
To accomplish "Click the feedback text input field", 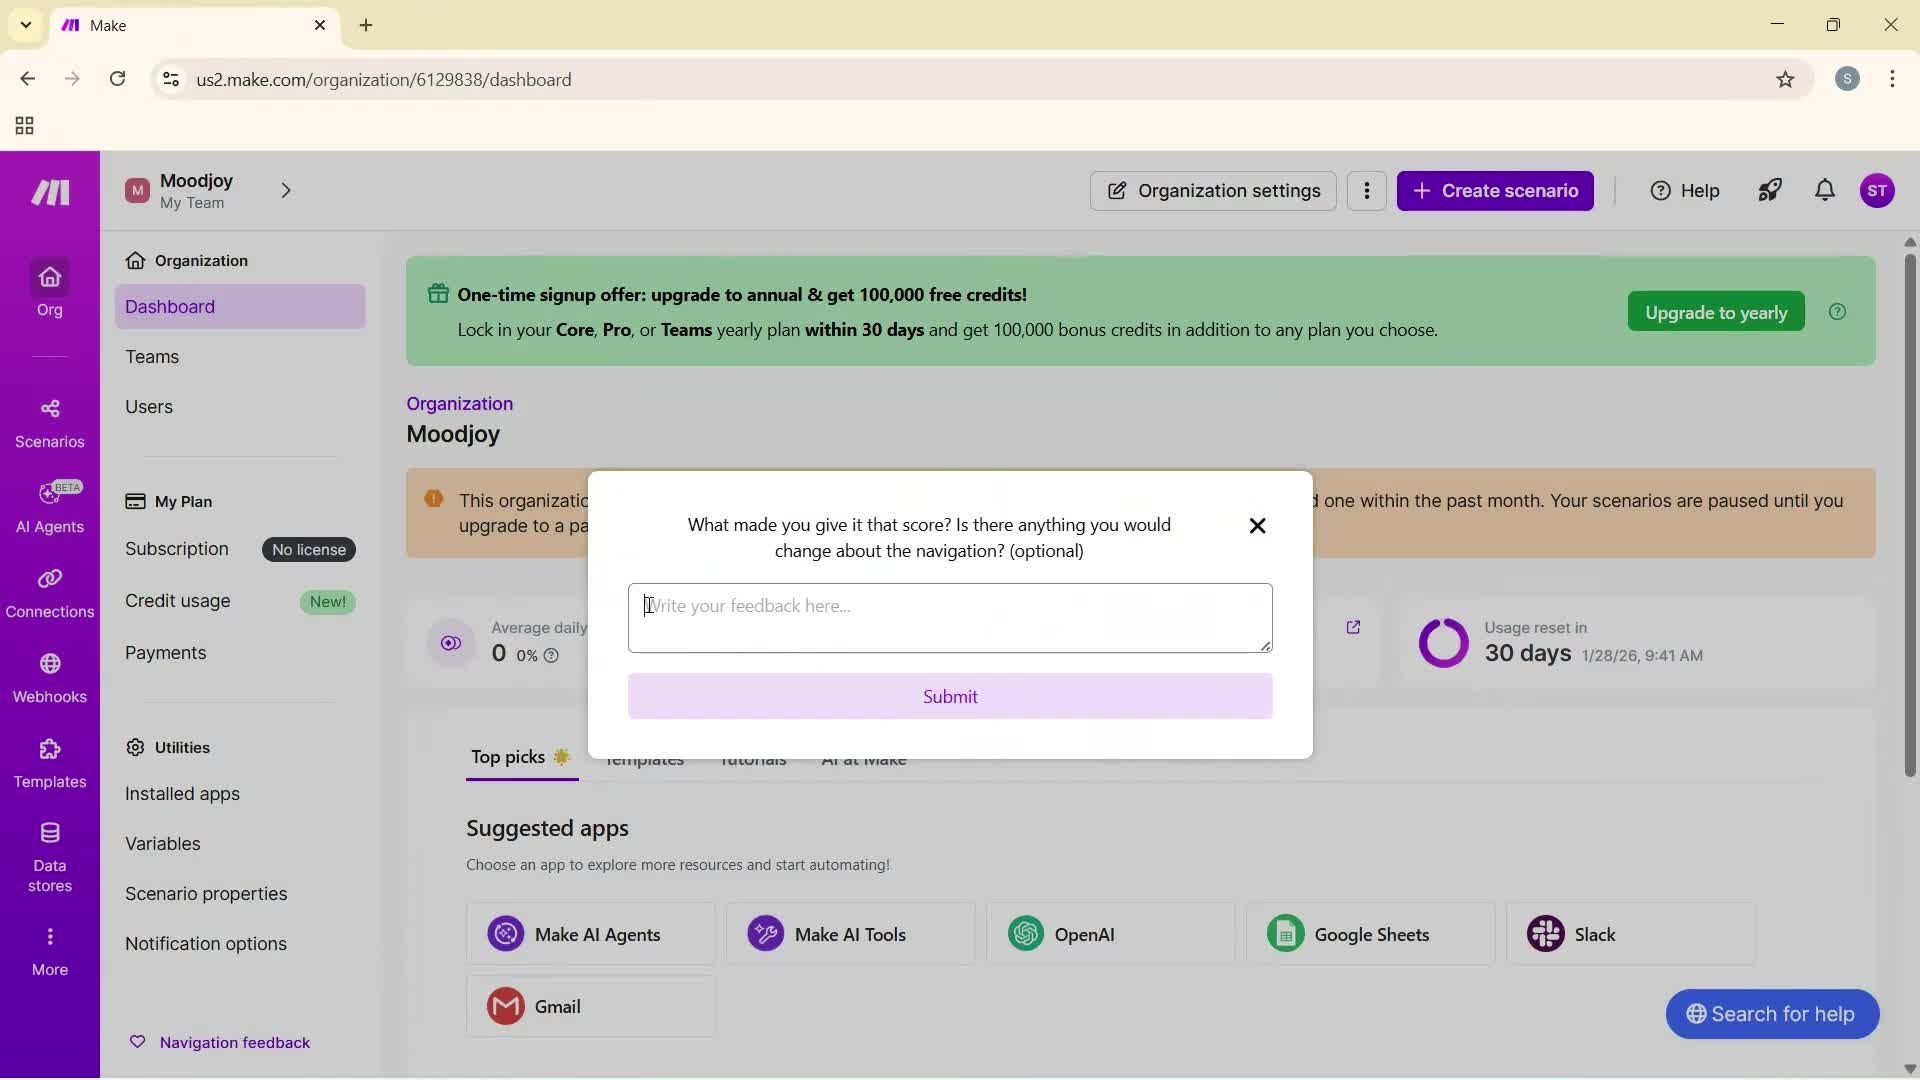I will [949, 617].
